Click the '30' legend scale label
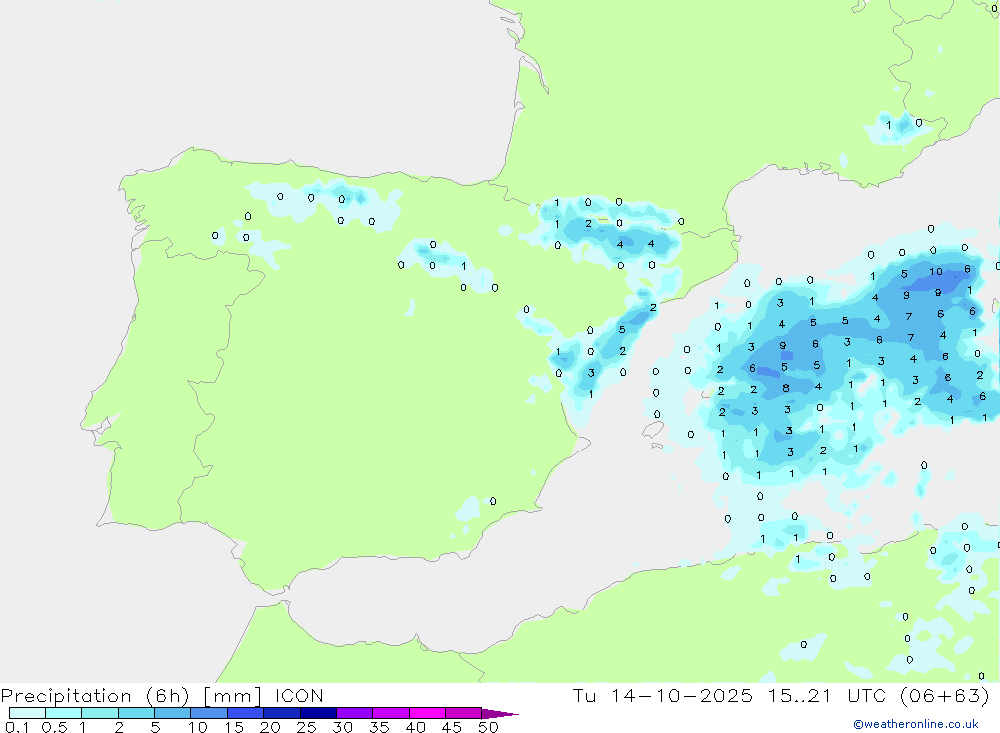Viewport: 1000px width, 733px height. 342,727
